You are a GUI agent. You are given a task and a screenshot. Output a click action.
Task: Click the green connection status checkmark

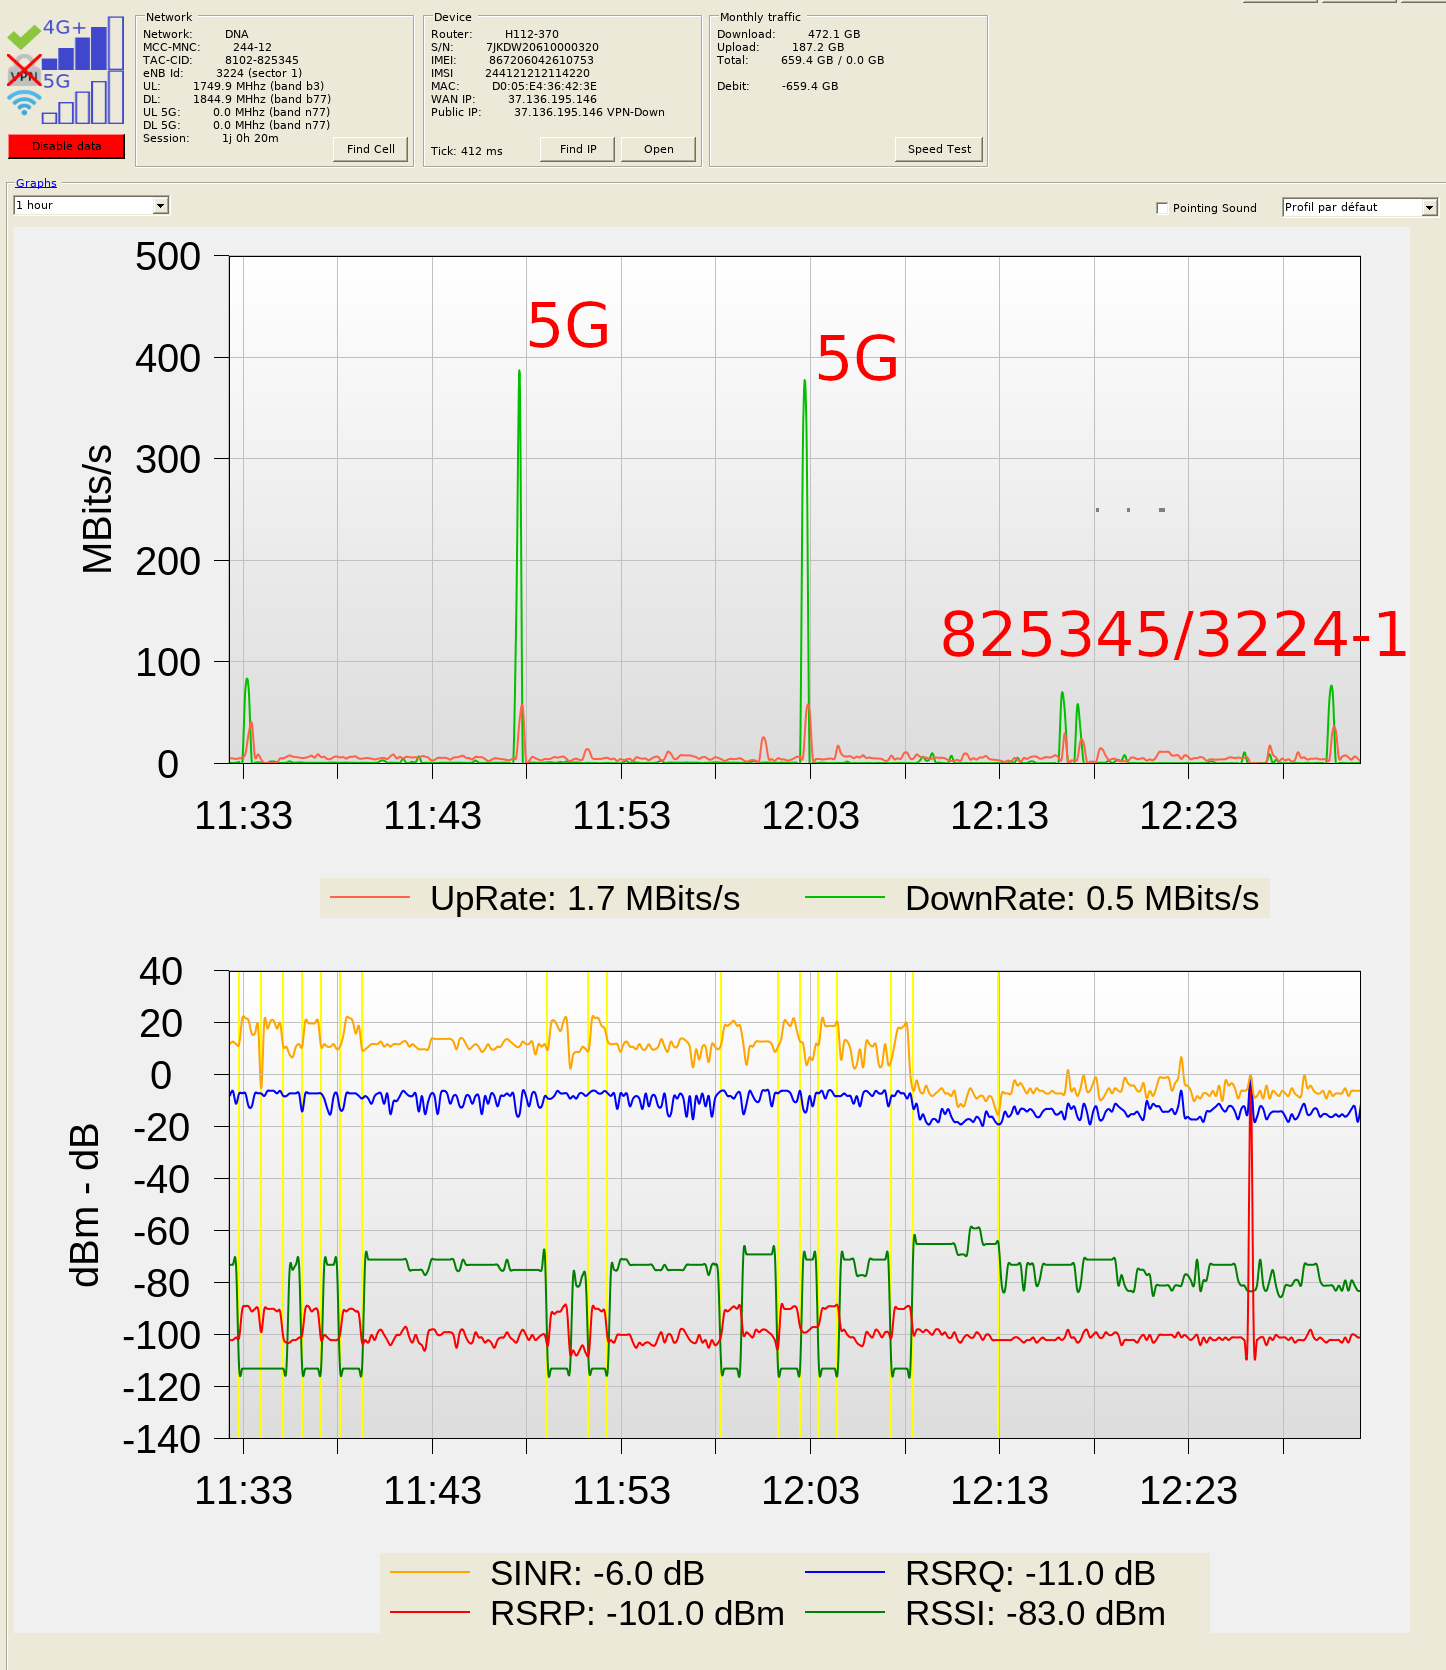[x=23, y=38]
